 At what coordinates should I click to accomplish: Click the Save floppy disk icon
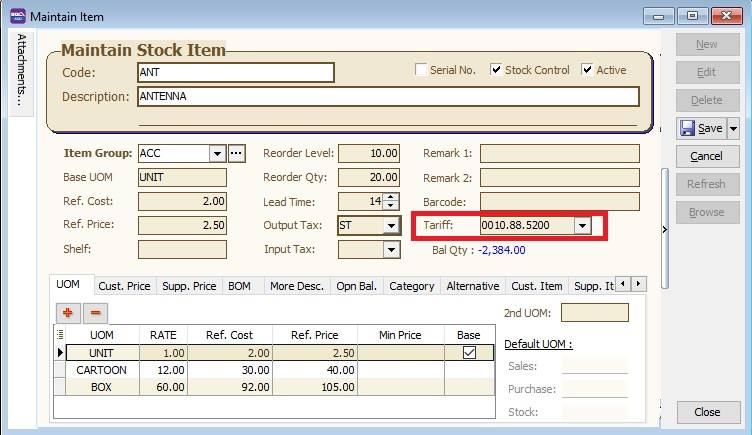coord(688,128)
